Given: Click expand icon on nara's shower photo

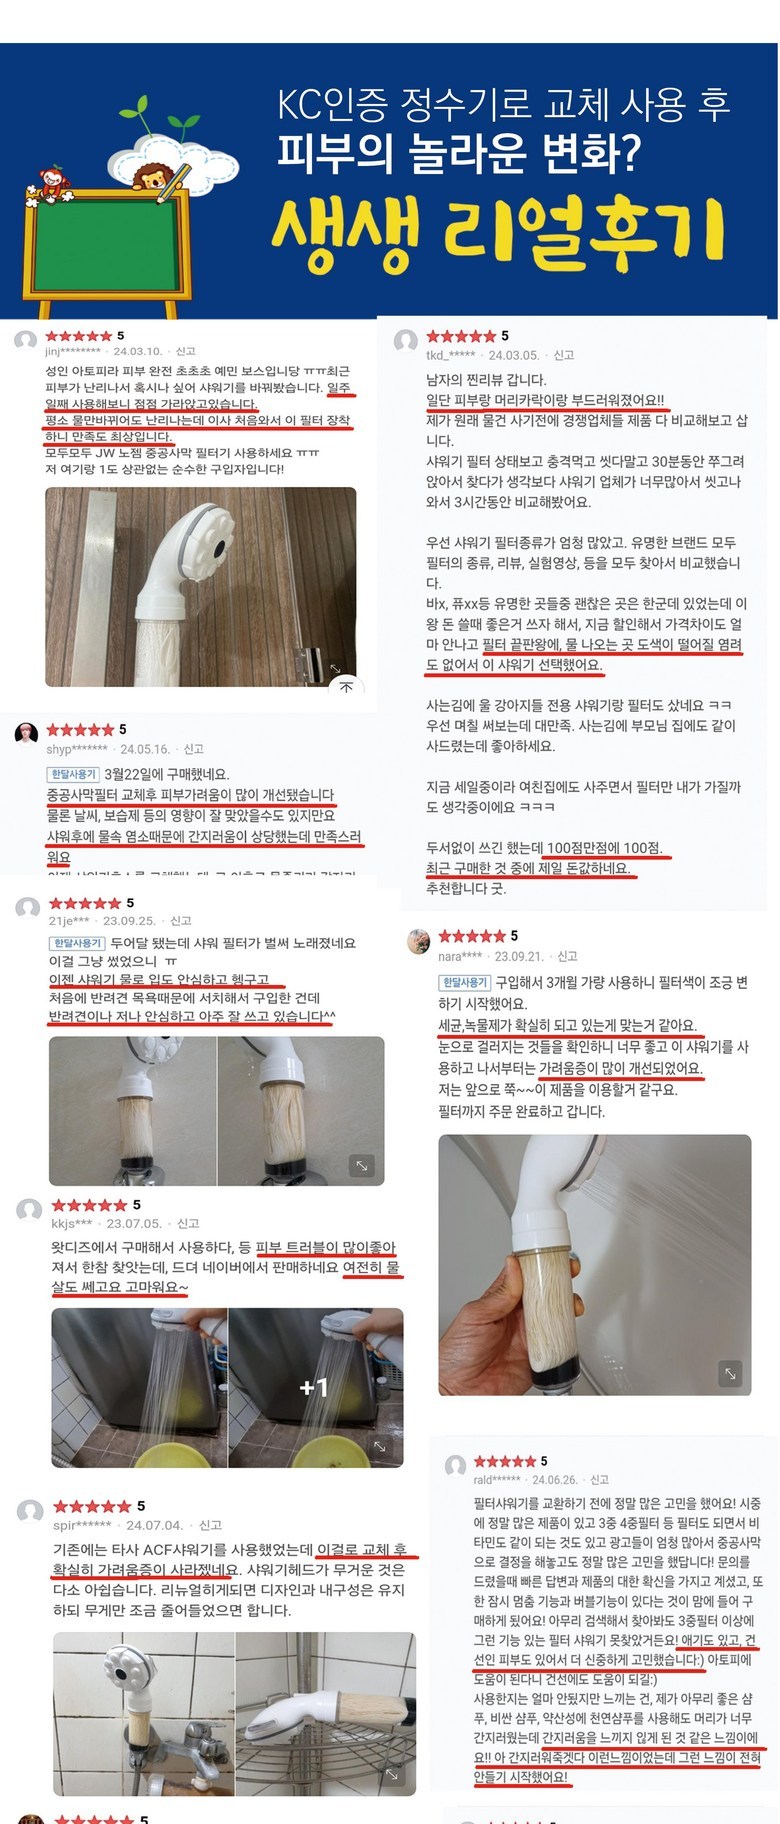Looking at the screenshot, I should click(x=730, y=1374).
